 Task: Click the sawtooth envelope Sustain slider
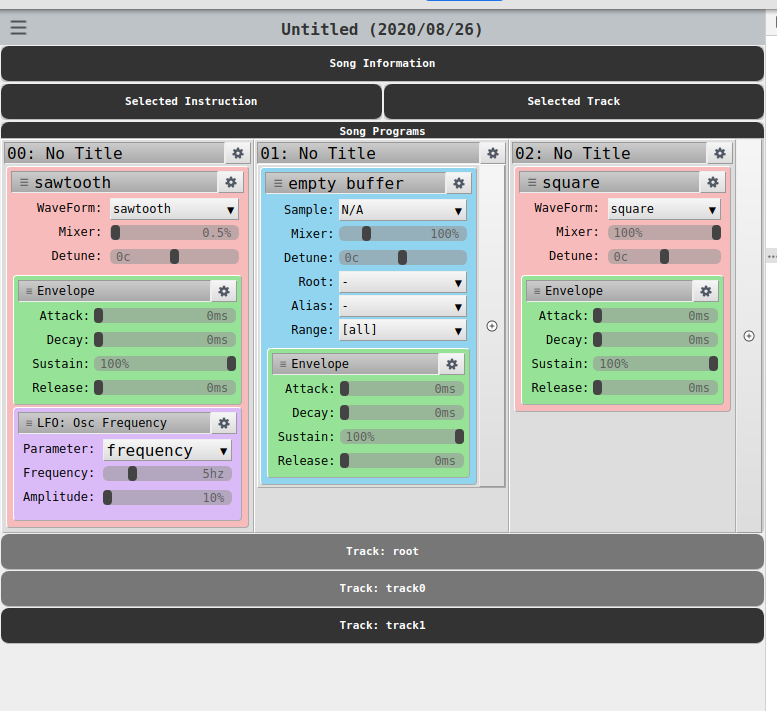[x=165, y=364]
